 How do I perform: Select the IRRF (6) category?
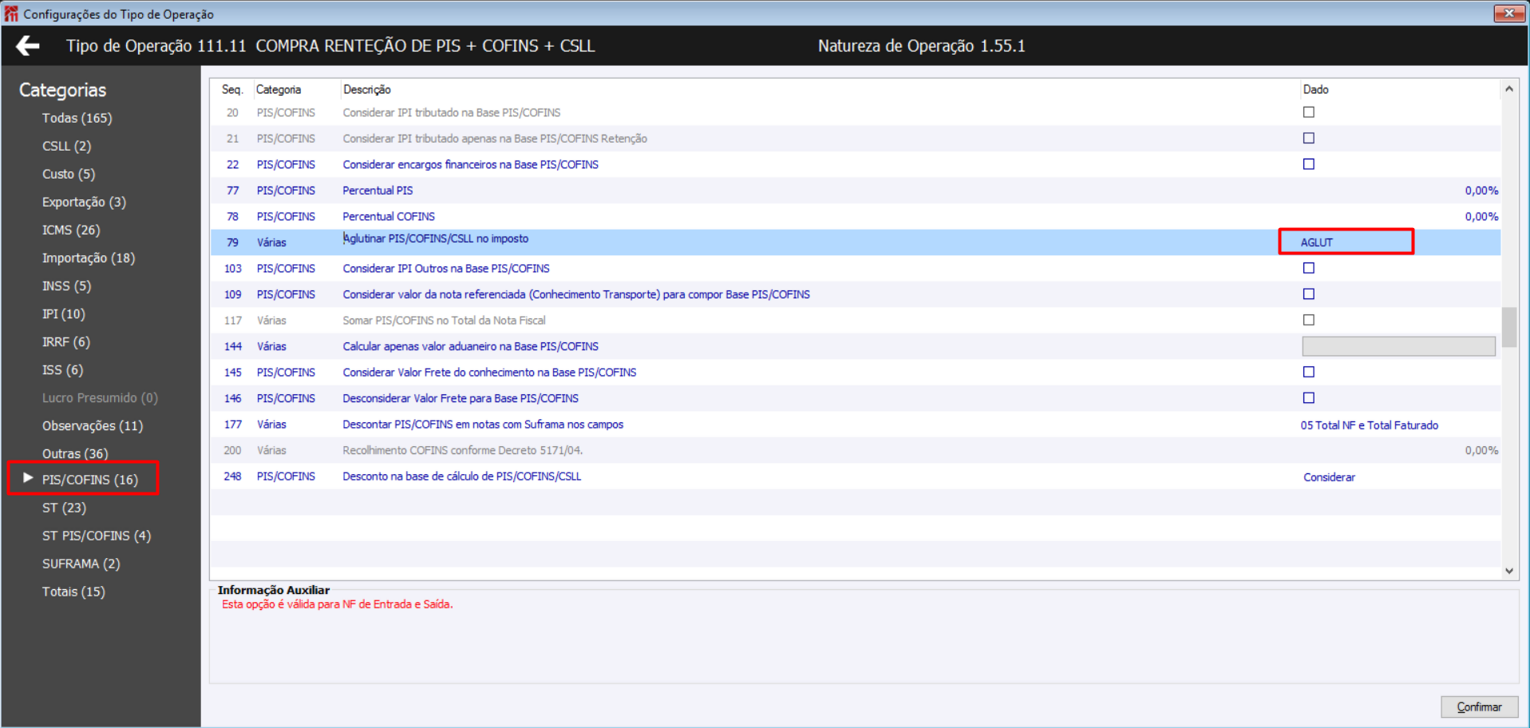pyautogui.click(x=66, y=342)
